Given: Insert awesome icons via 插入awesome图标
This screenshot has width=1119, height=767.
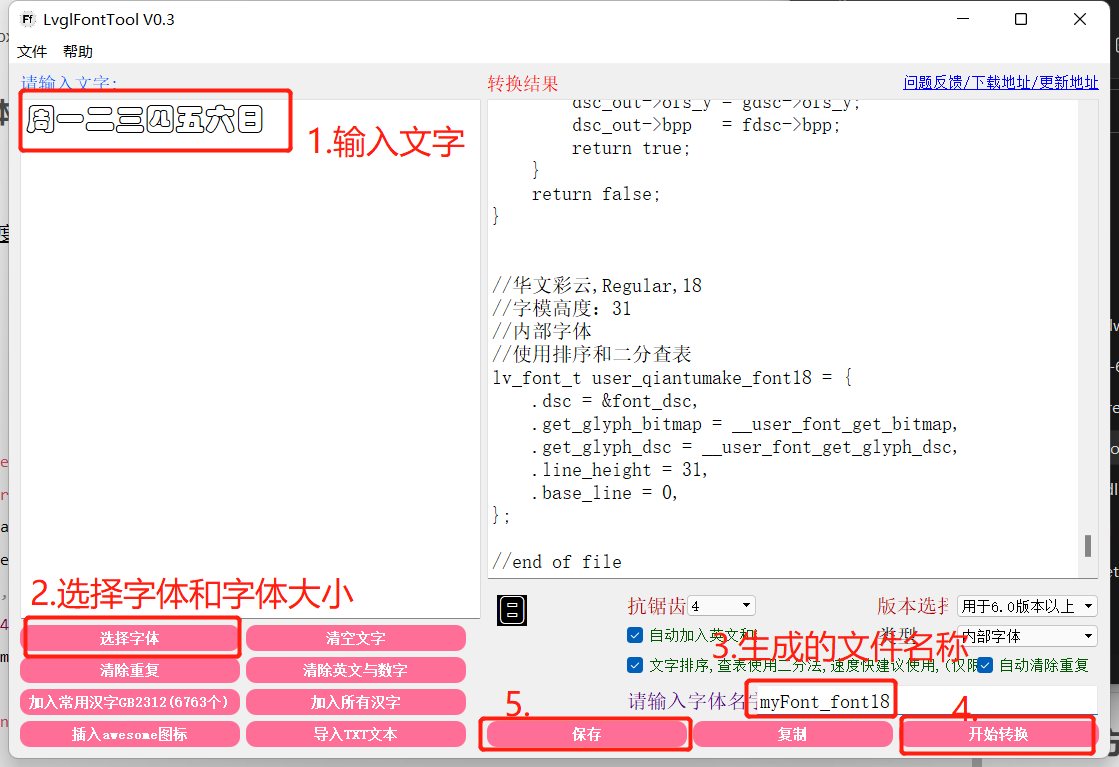Looking at the screenshot, I should coord(130,733).
